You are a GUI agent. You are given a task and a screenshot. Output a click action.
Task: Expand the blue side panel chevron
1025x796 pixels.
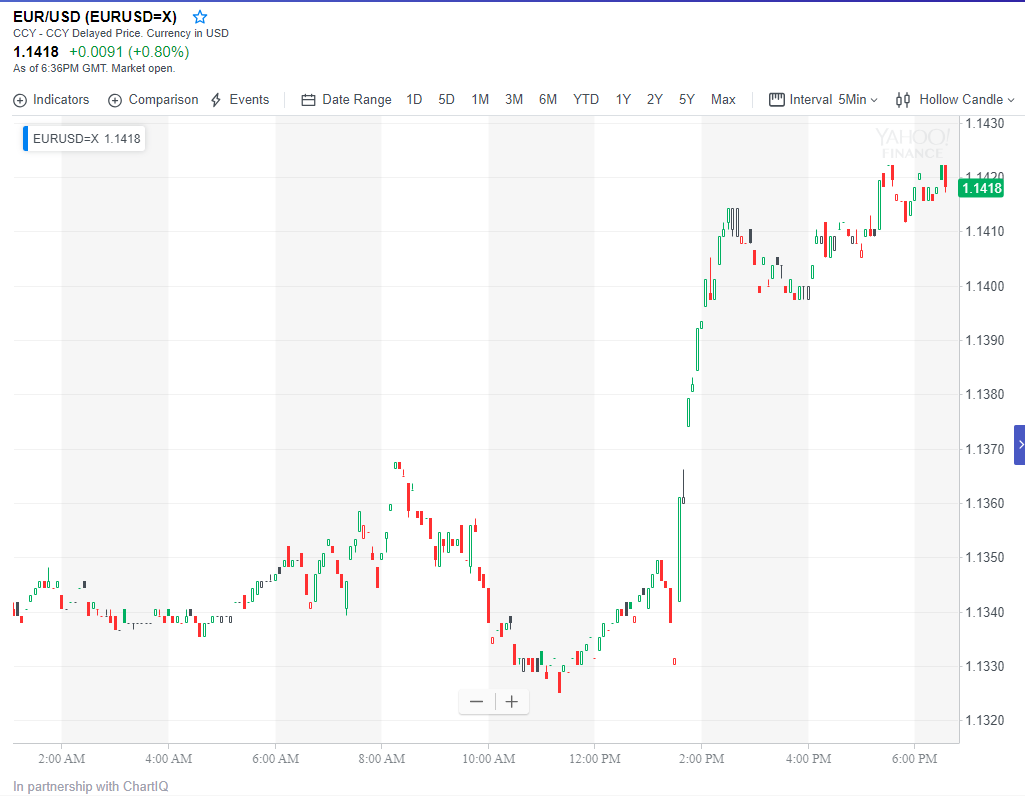(x=1020, y=444)
